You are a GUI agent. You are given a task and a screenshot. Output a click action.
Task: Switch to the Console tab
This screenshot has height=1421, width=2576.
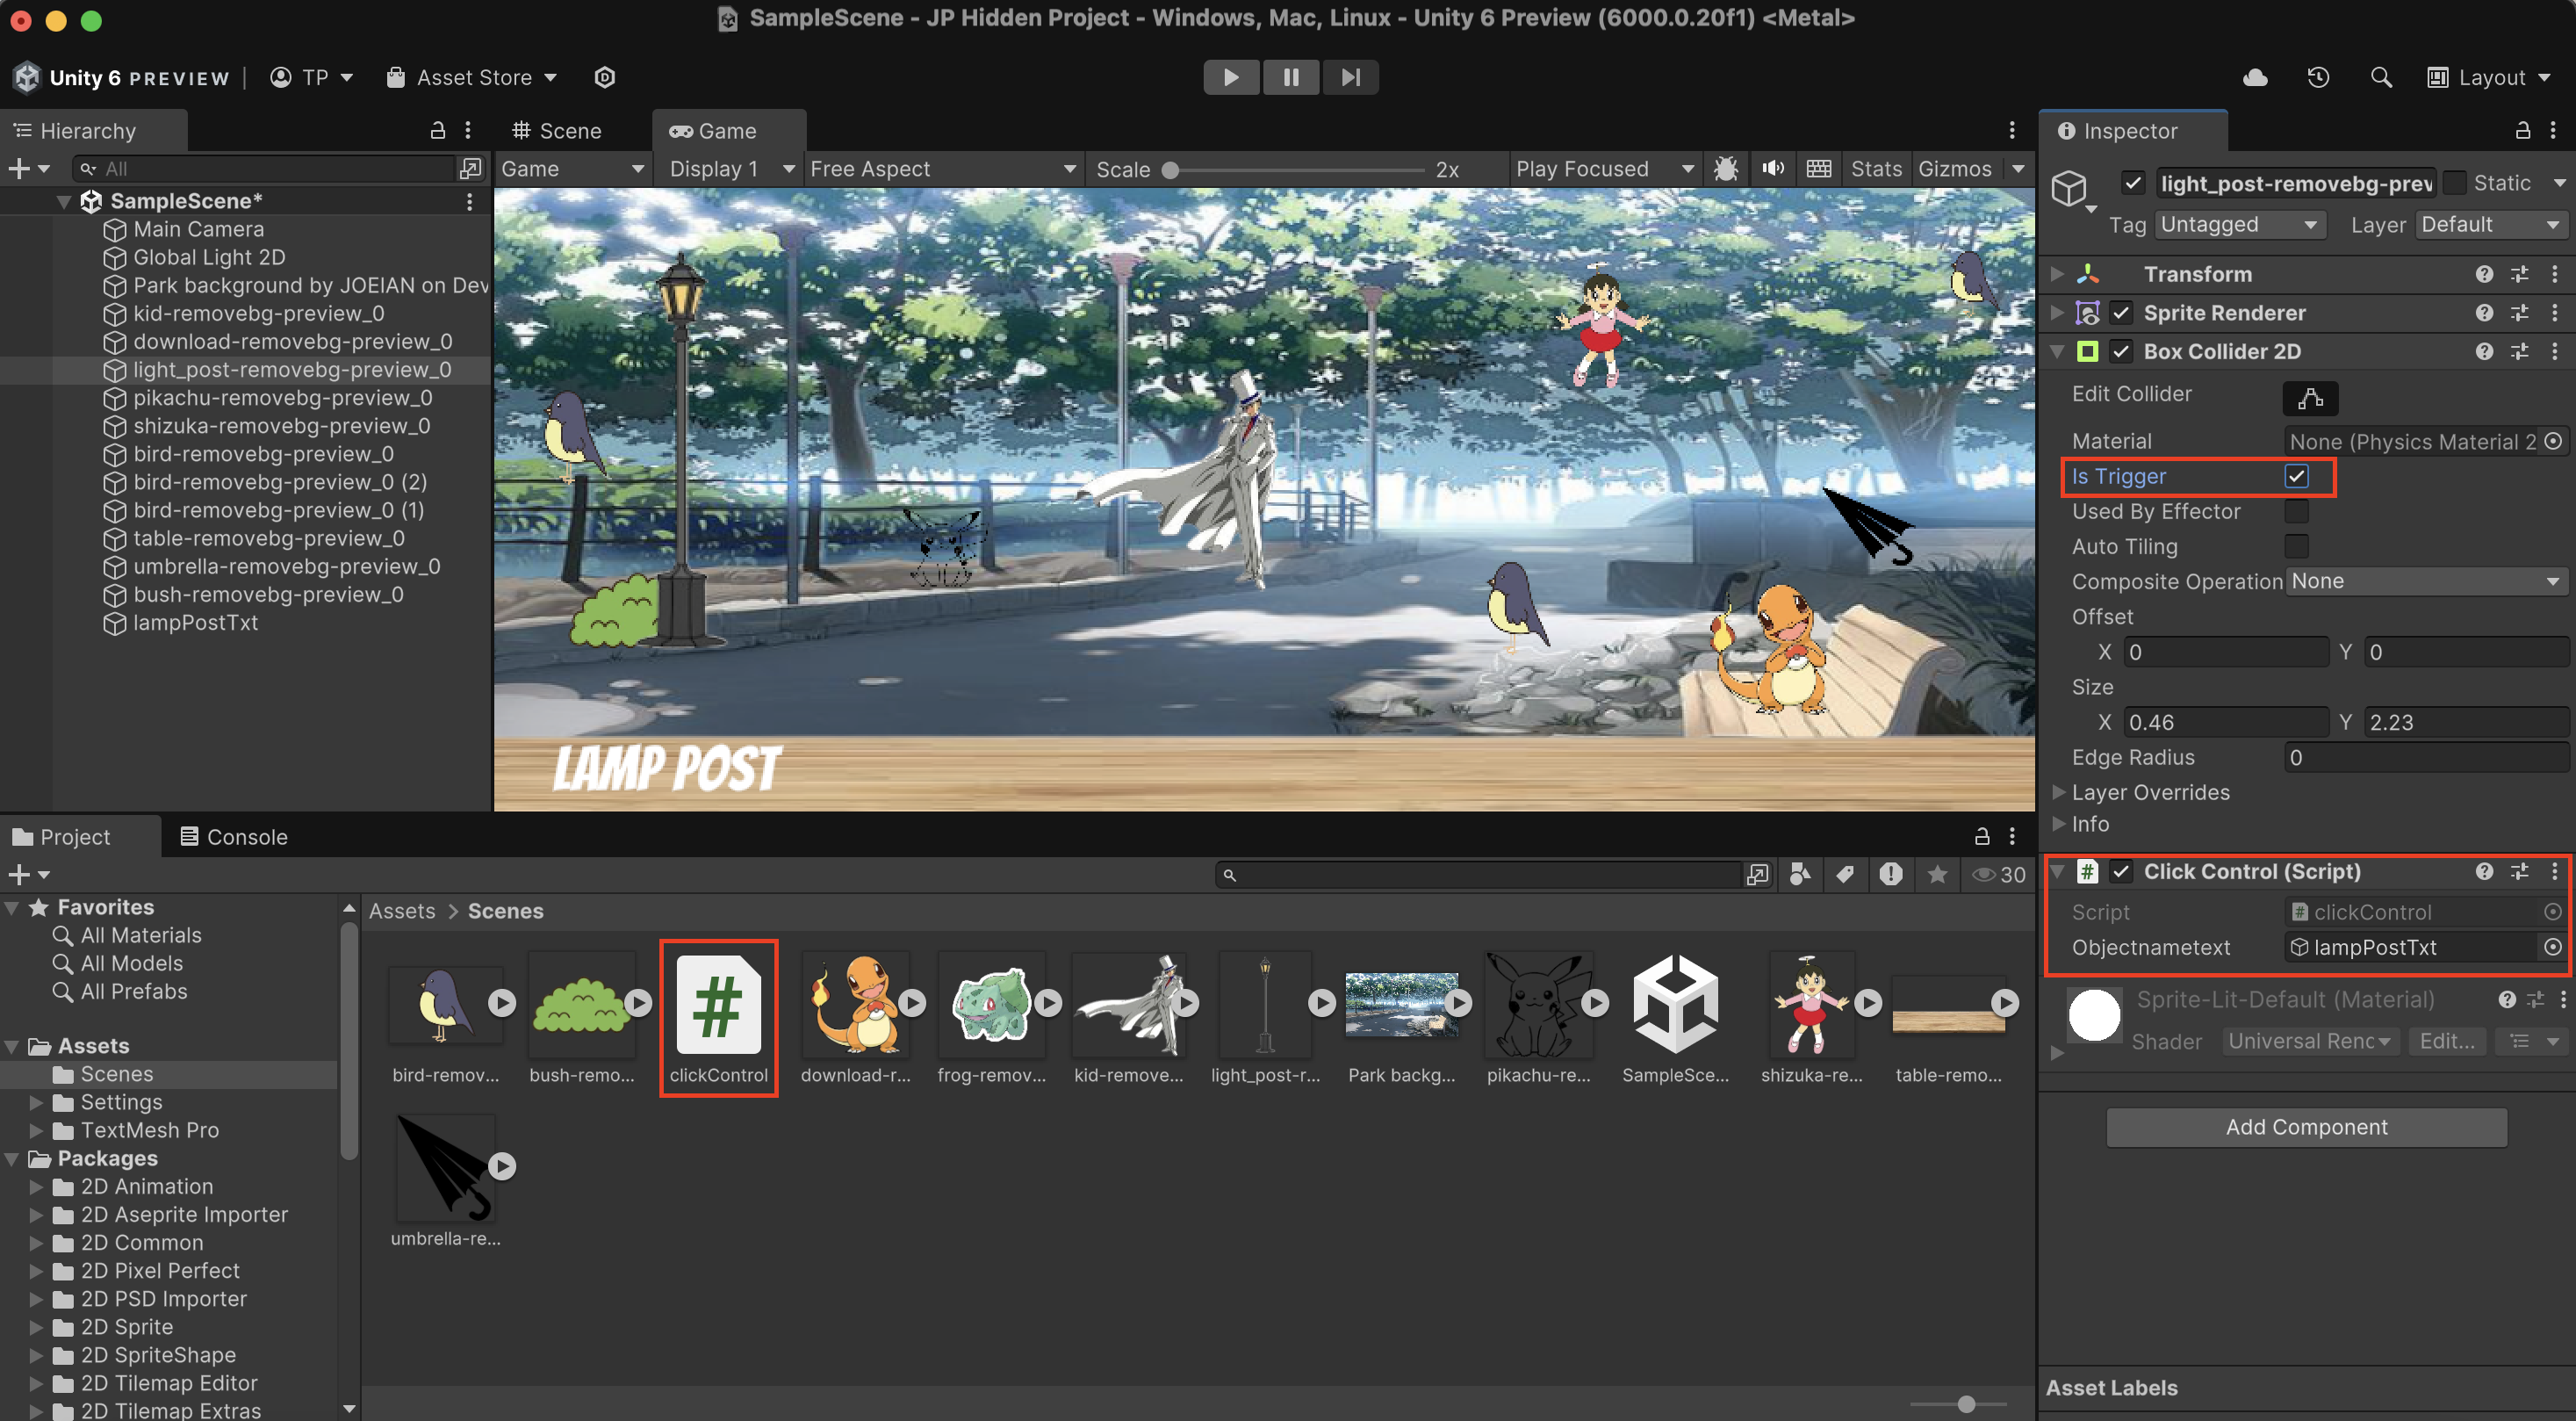click(x=234, y=836)
